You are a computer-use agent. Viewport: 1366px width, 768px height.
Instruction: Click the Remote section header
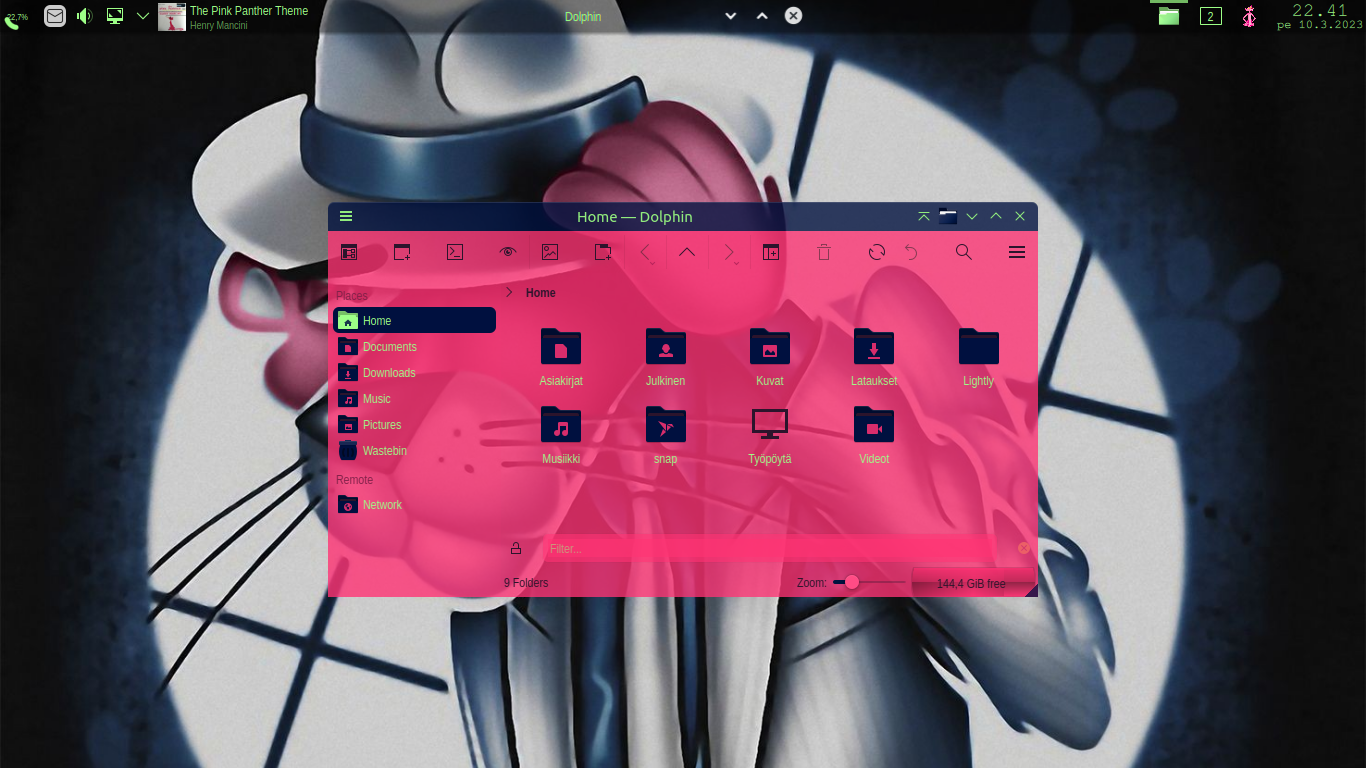[354, 480]
